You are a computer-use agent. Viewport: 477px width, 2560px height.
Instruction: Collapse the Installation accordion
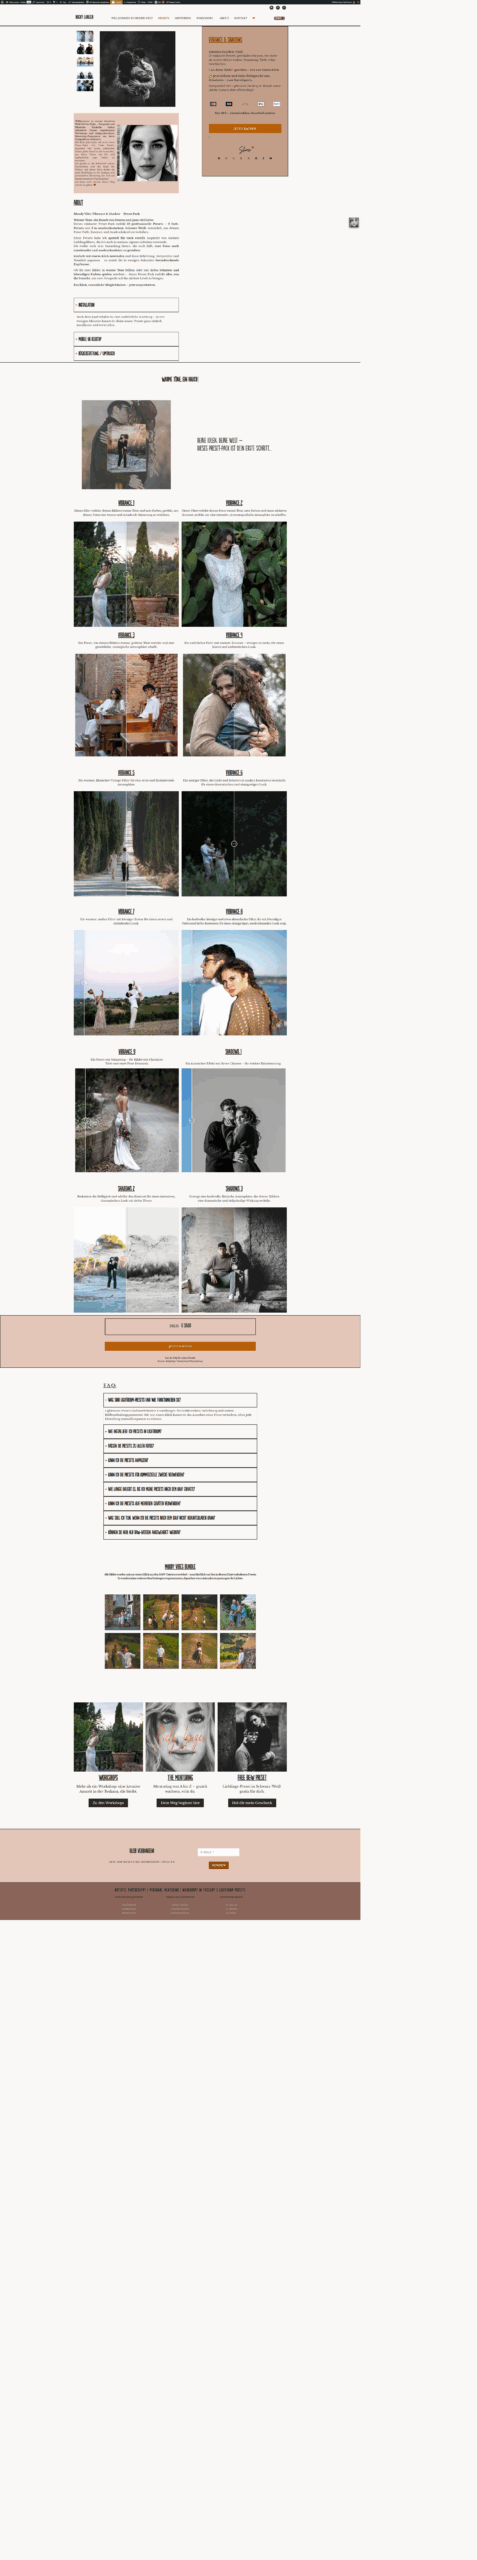point(126,305)
